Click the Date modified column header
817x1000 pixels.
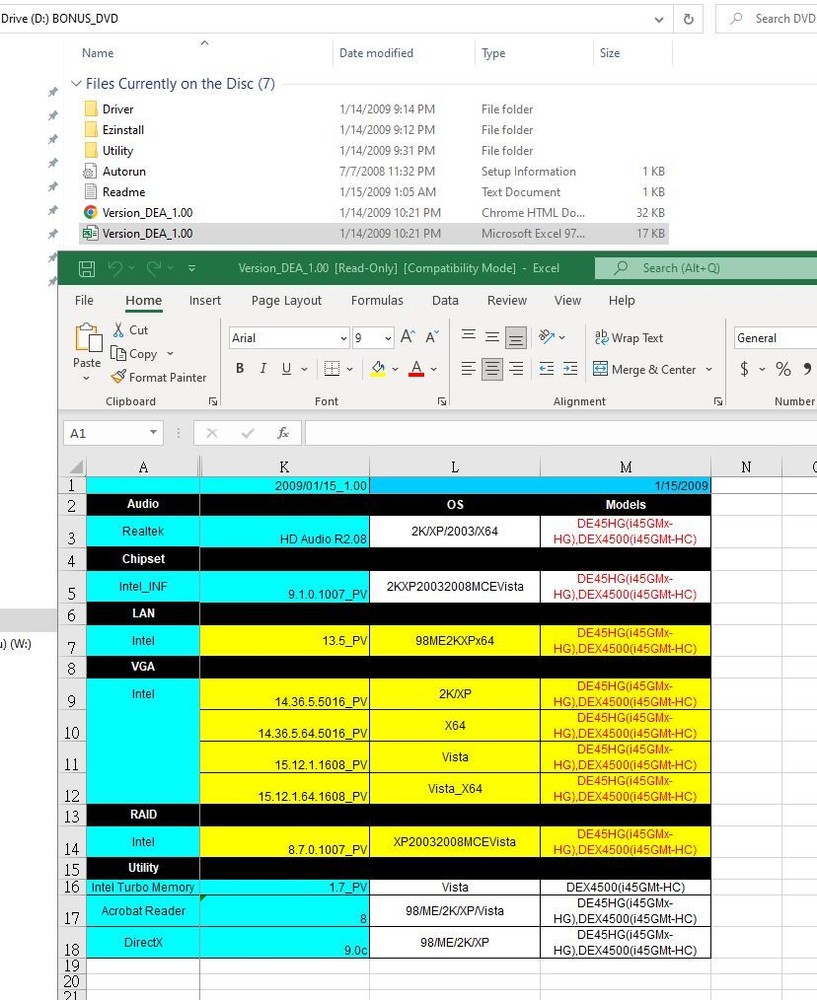(376, 53)
